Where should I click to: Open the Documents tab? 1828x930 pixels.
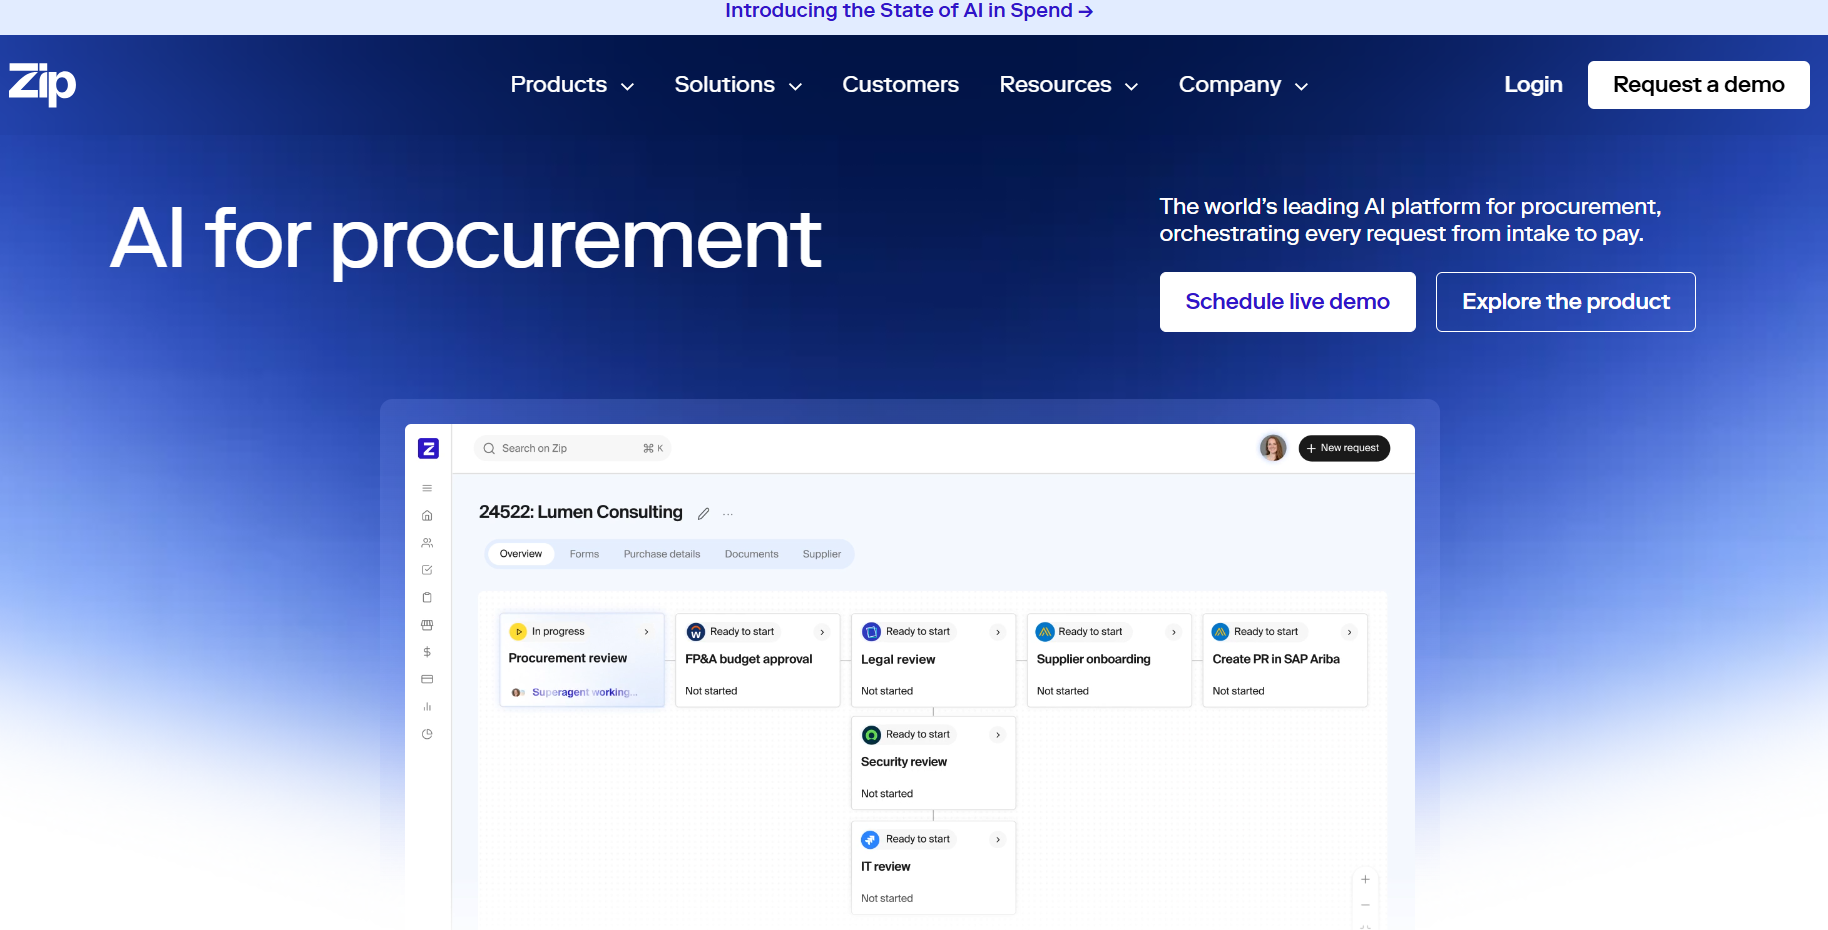[x=752, y=554]
